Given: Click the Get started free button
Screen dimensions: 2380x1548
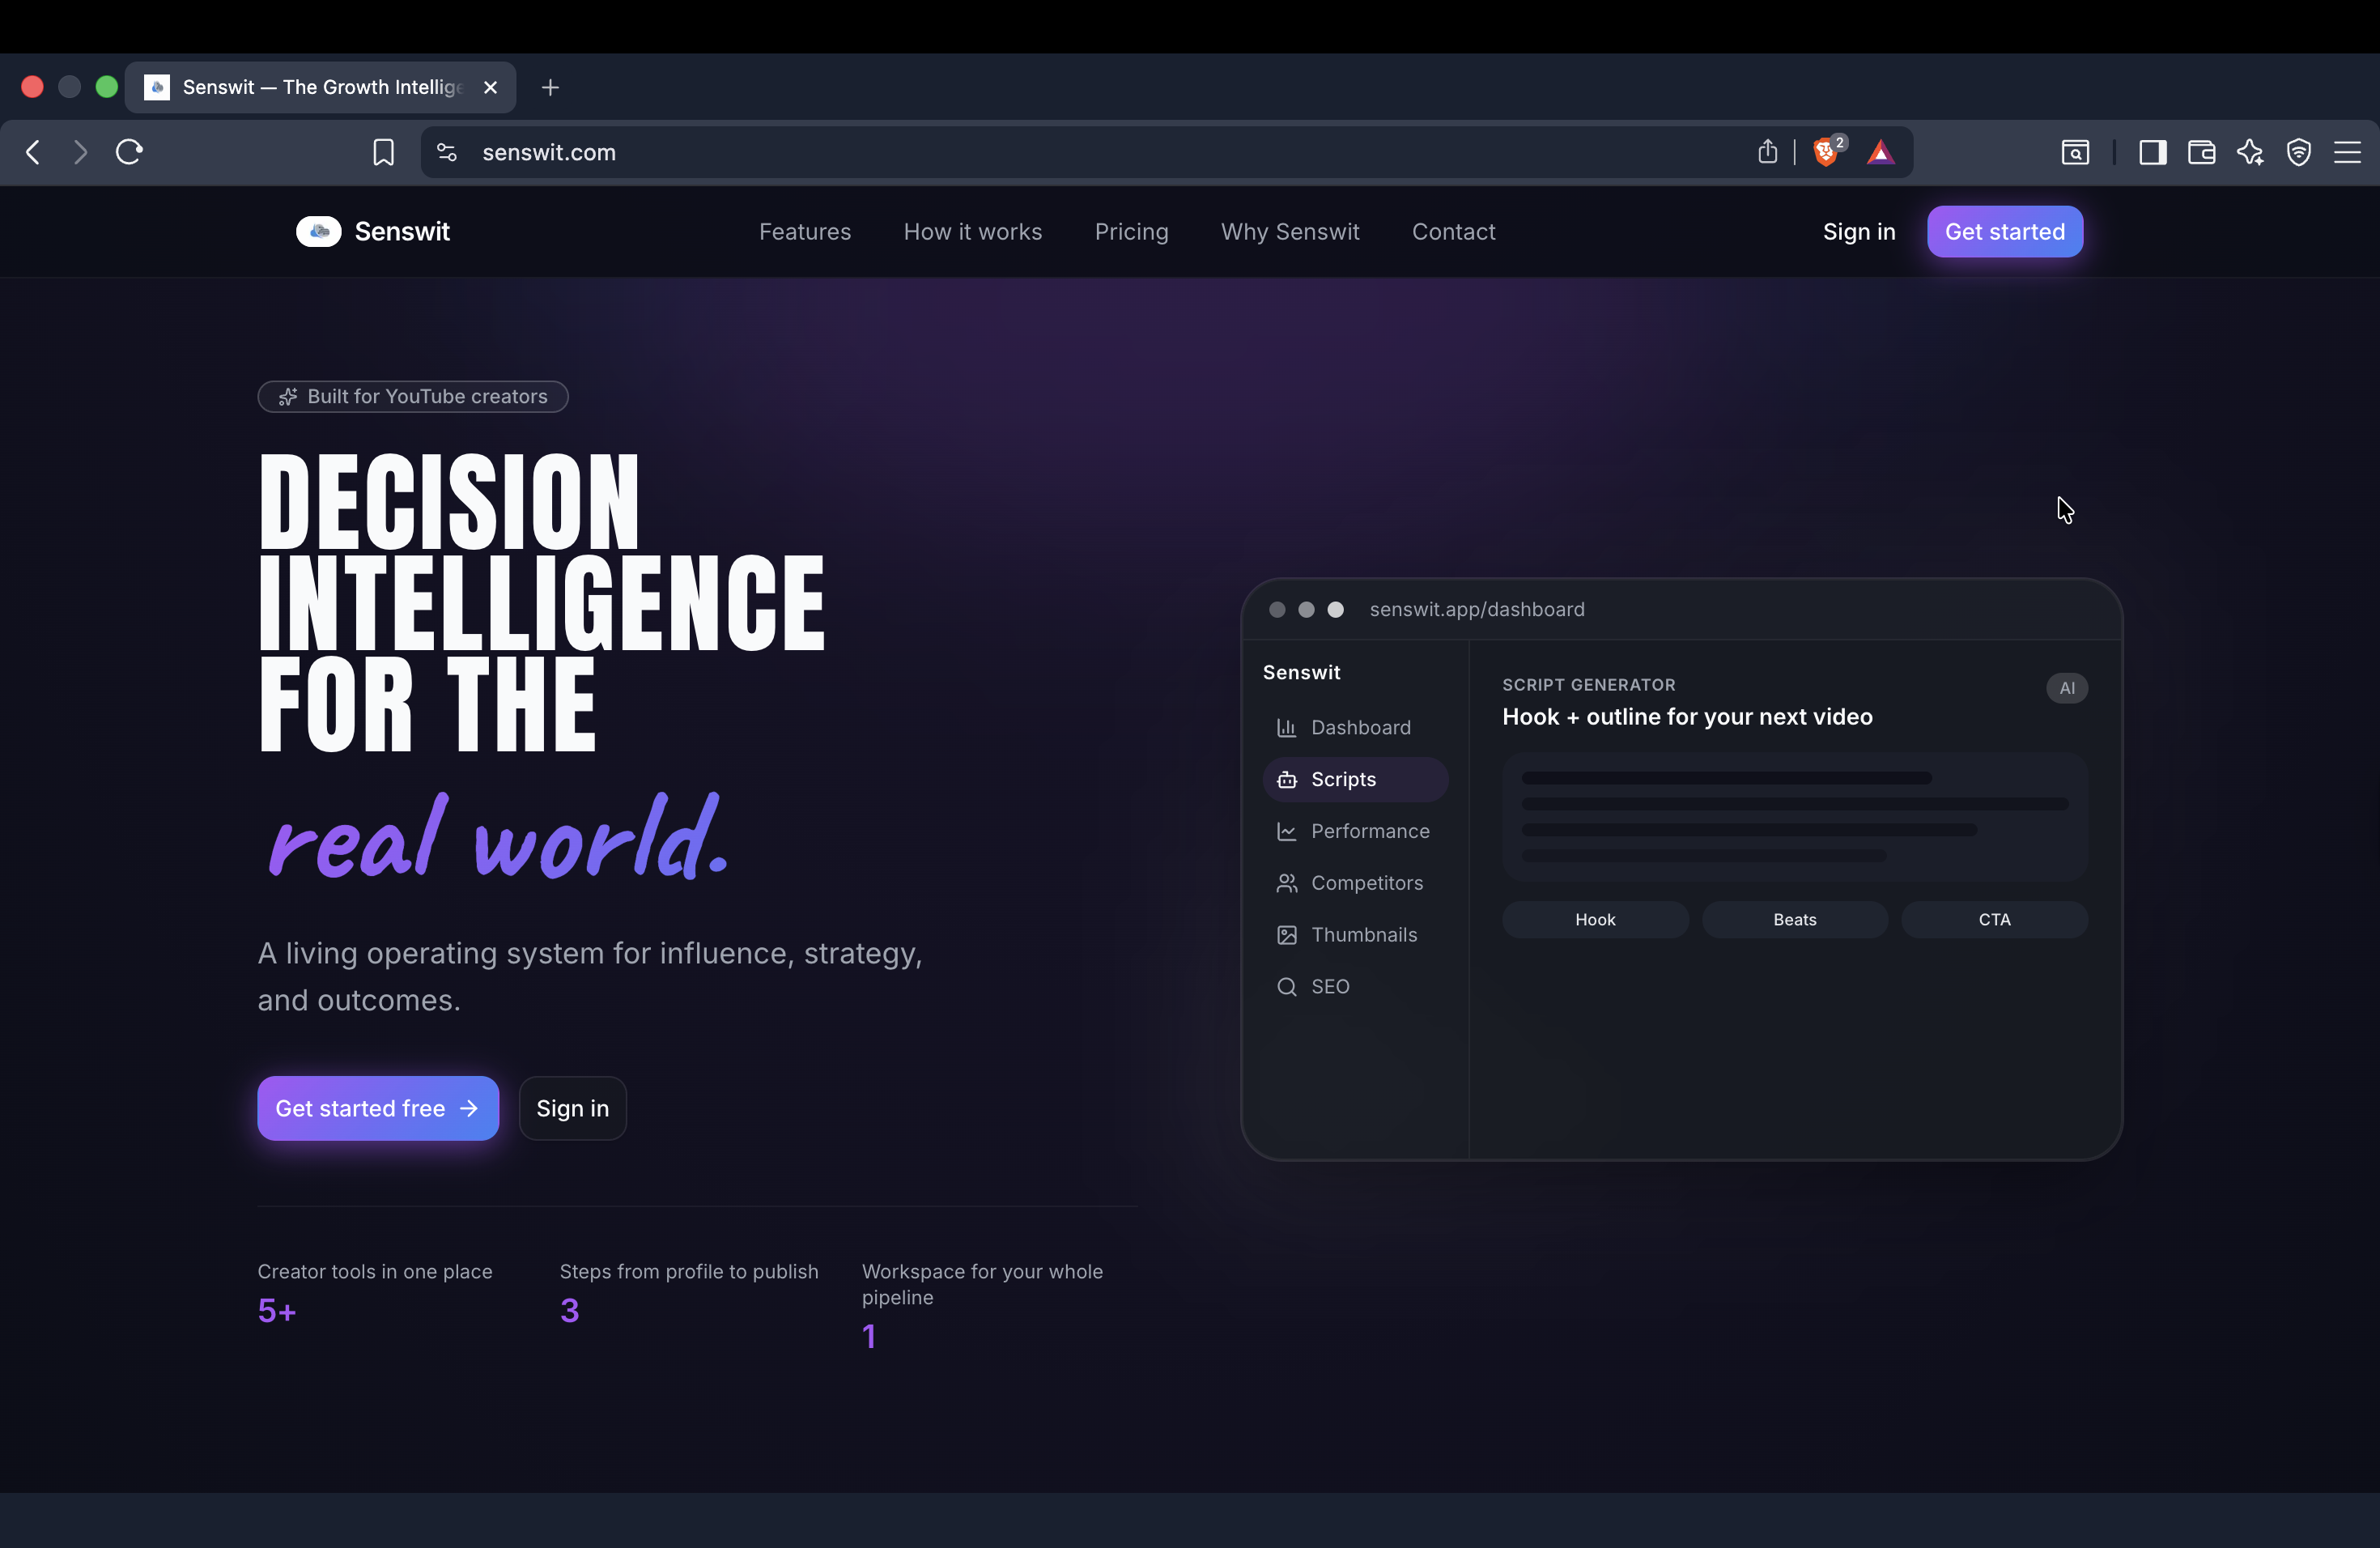Looking at the screenshot, I should point(378,1108).
